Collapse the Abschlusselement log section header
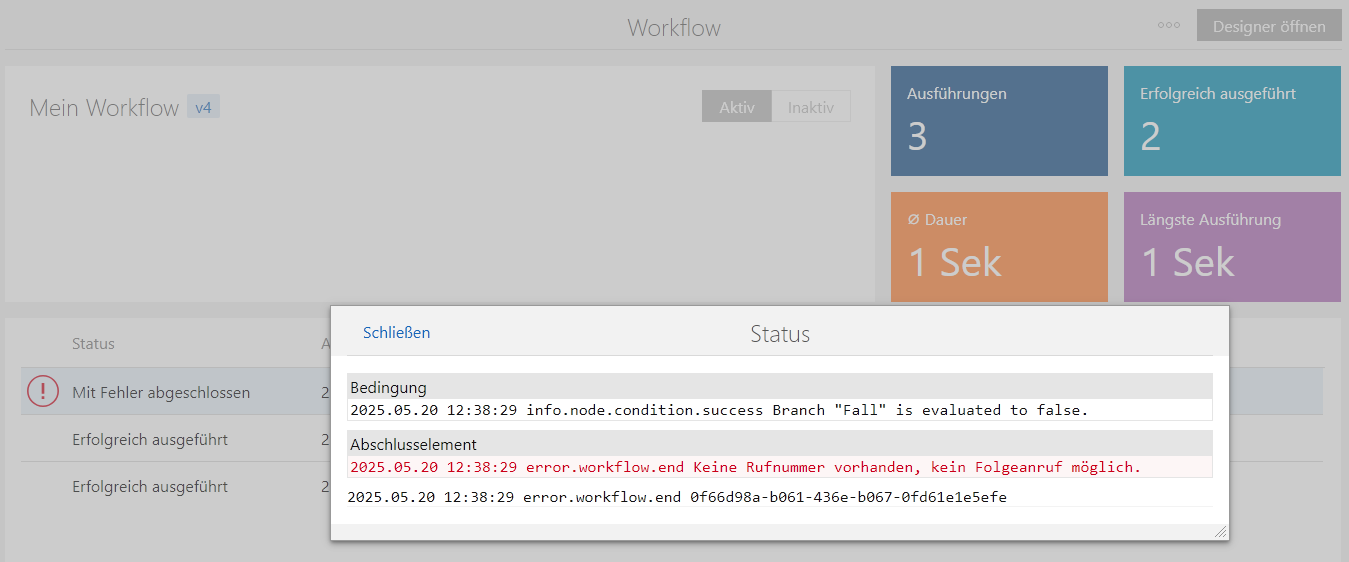This screenshot has width=1349, height=562. (779, 444)
